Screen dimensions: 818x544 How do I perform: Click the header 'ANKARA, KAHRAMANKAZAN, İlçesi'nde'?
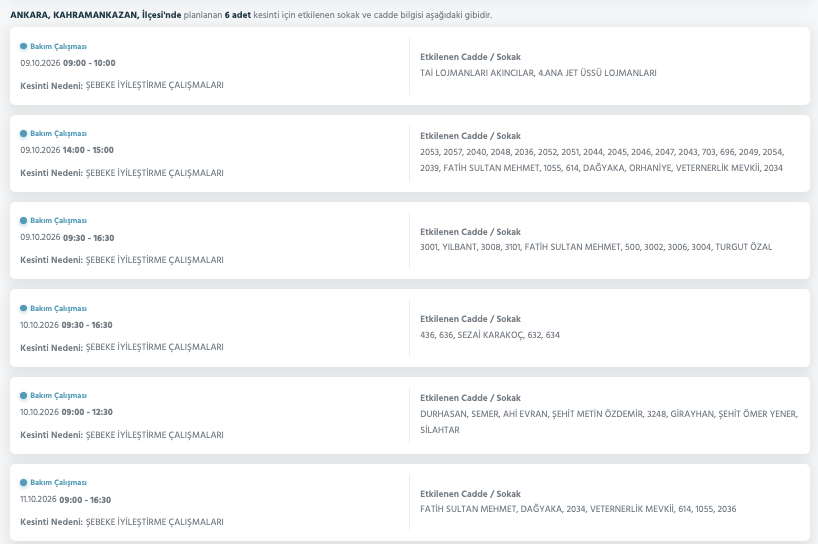[96, 15]
